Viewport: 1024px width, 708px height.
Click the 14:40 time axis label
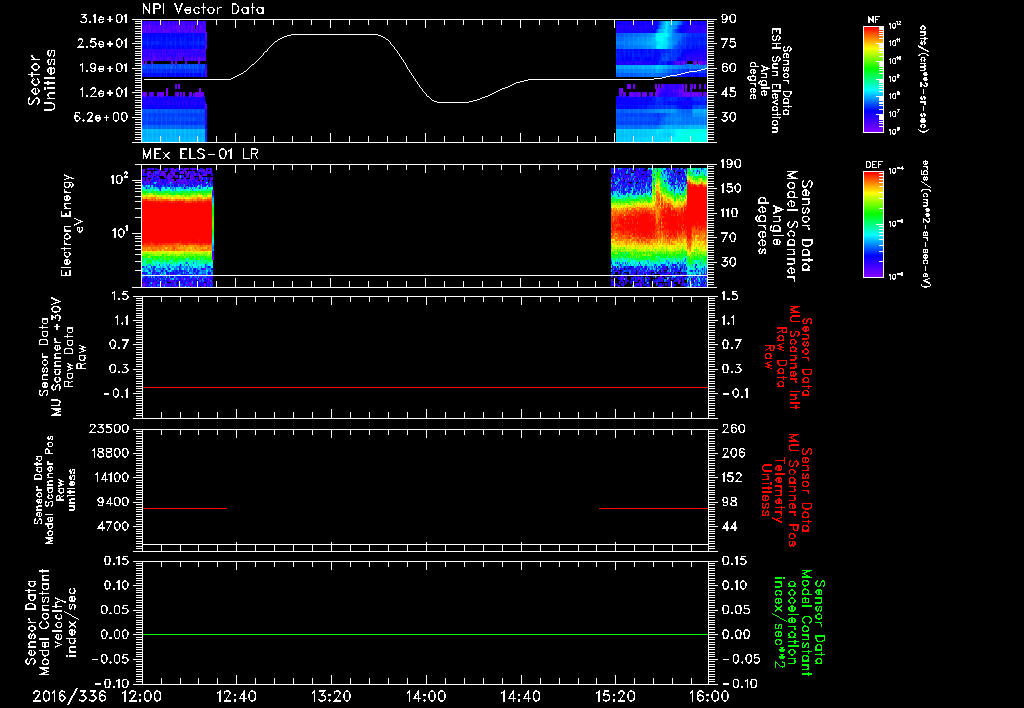[x=520, y=696]
